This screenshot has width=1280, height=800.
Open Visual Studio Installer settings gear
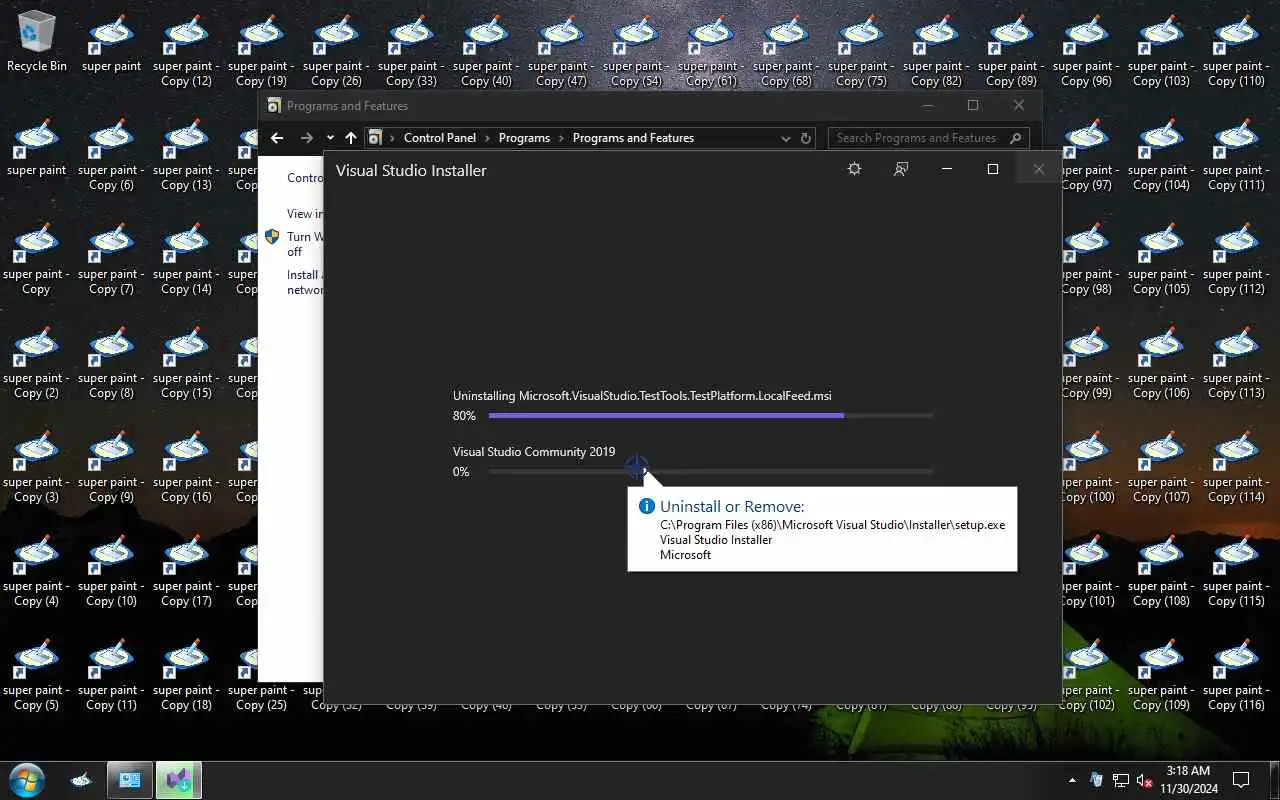click(854, 169)
